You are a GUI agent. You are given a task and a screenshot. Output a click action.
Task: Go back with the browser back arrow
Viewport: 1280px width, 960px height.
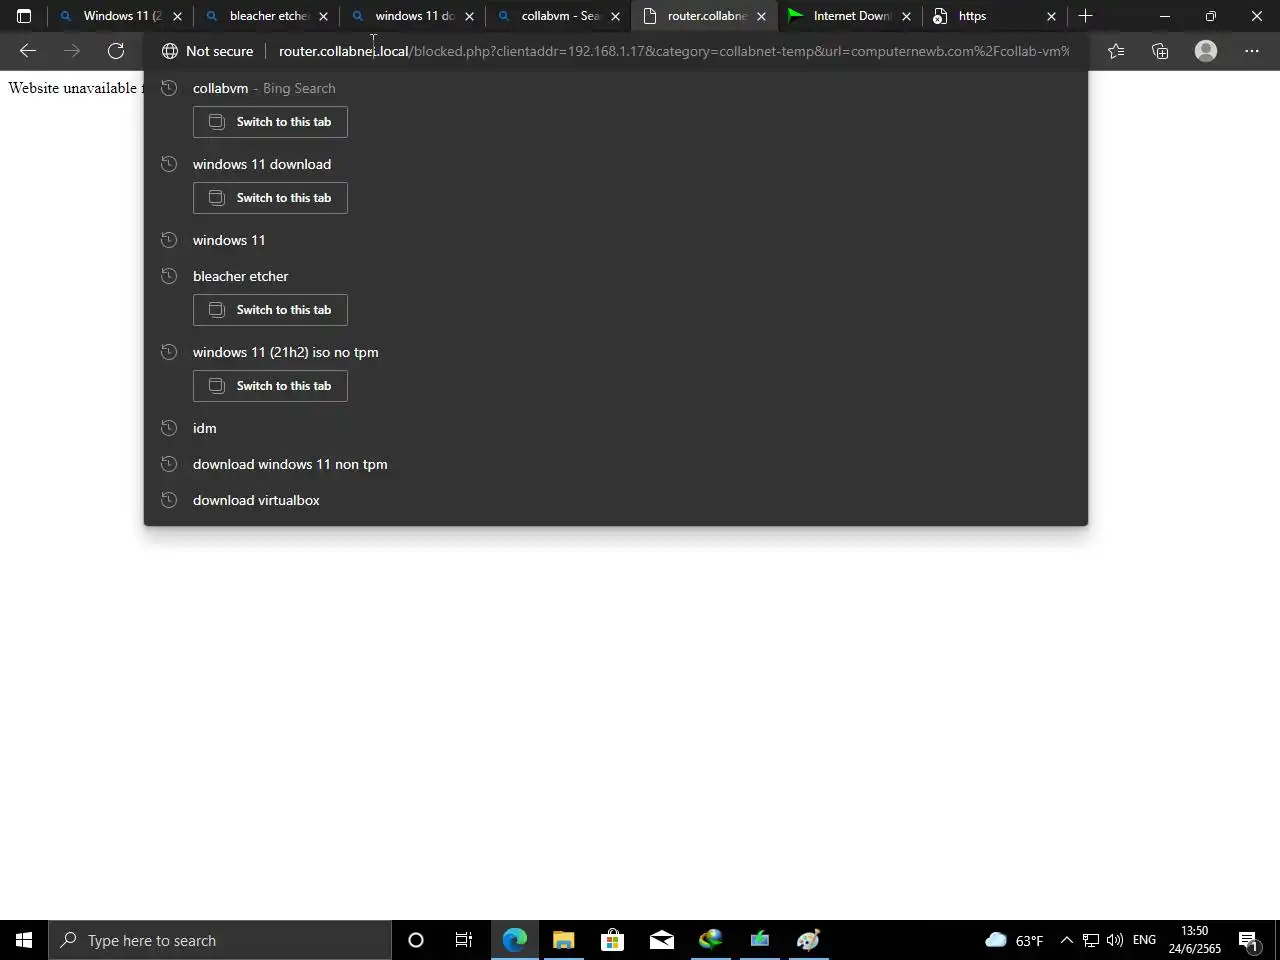pos(28,51)
